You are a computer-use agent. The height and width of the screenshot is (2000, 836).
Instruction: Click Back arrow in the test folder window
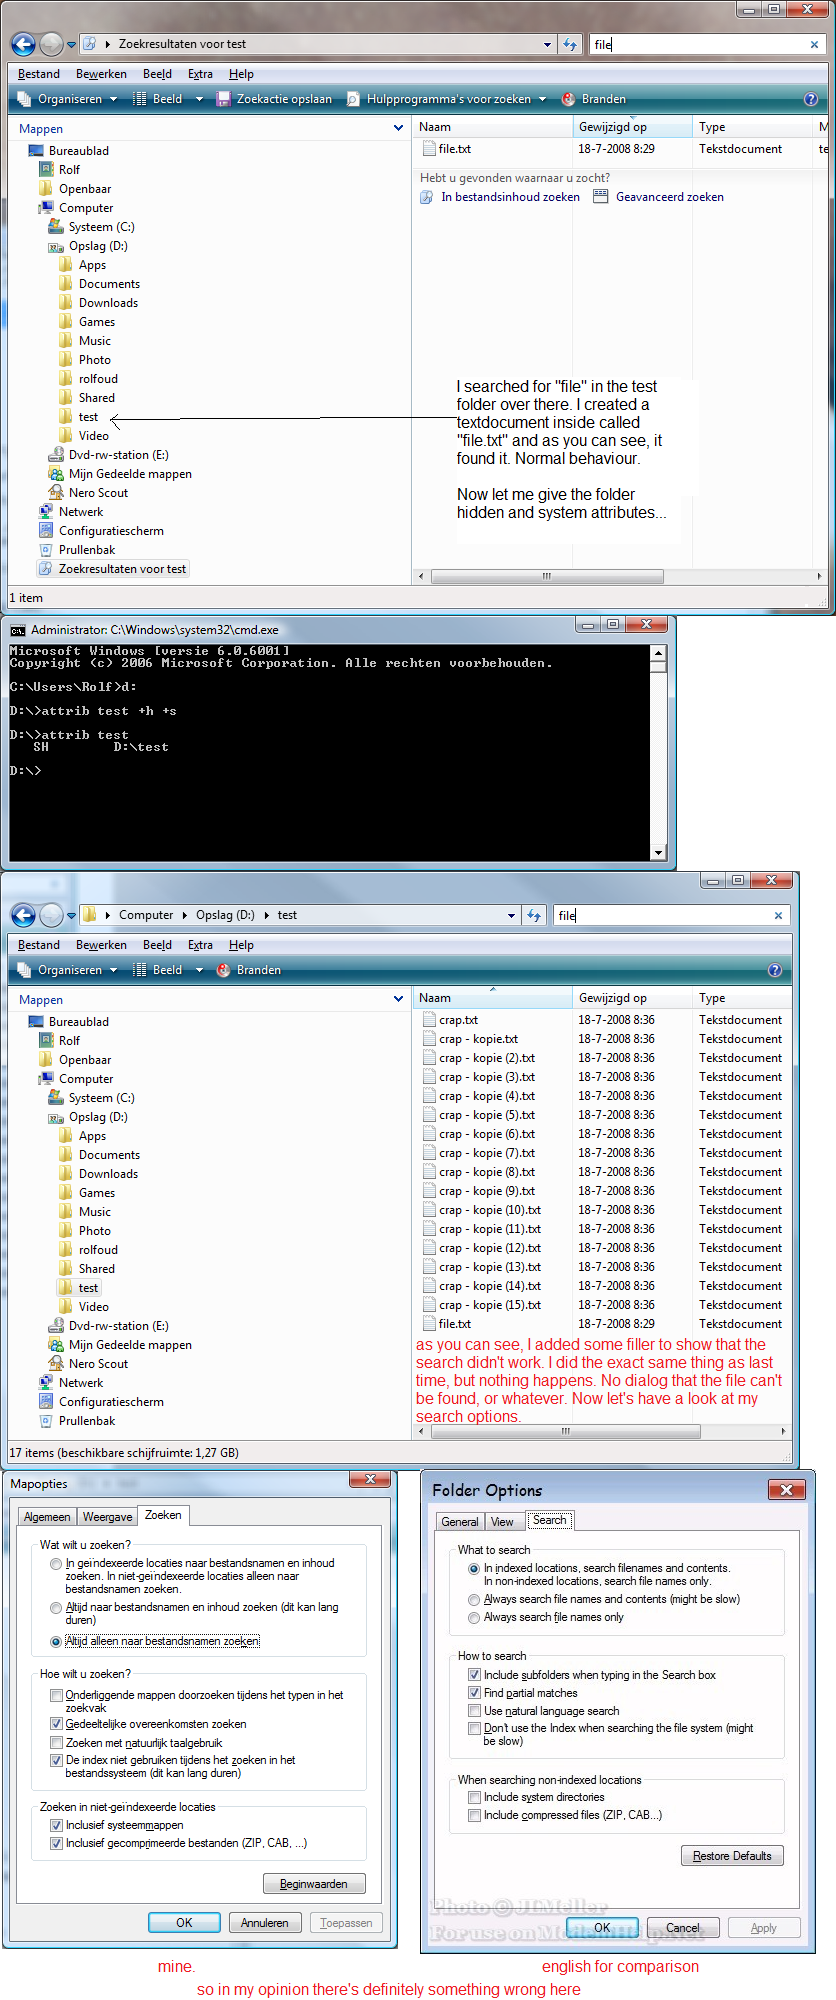coord(23,915)
